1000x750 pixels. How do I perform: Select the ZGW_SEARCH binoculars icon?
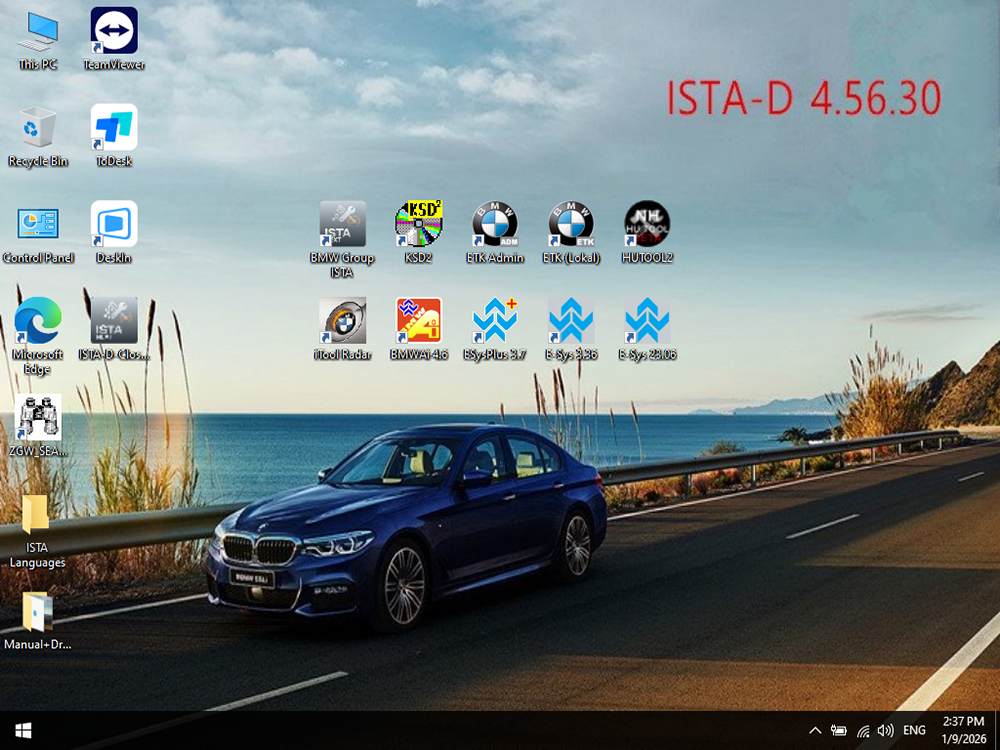[x=38, y=418]
